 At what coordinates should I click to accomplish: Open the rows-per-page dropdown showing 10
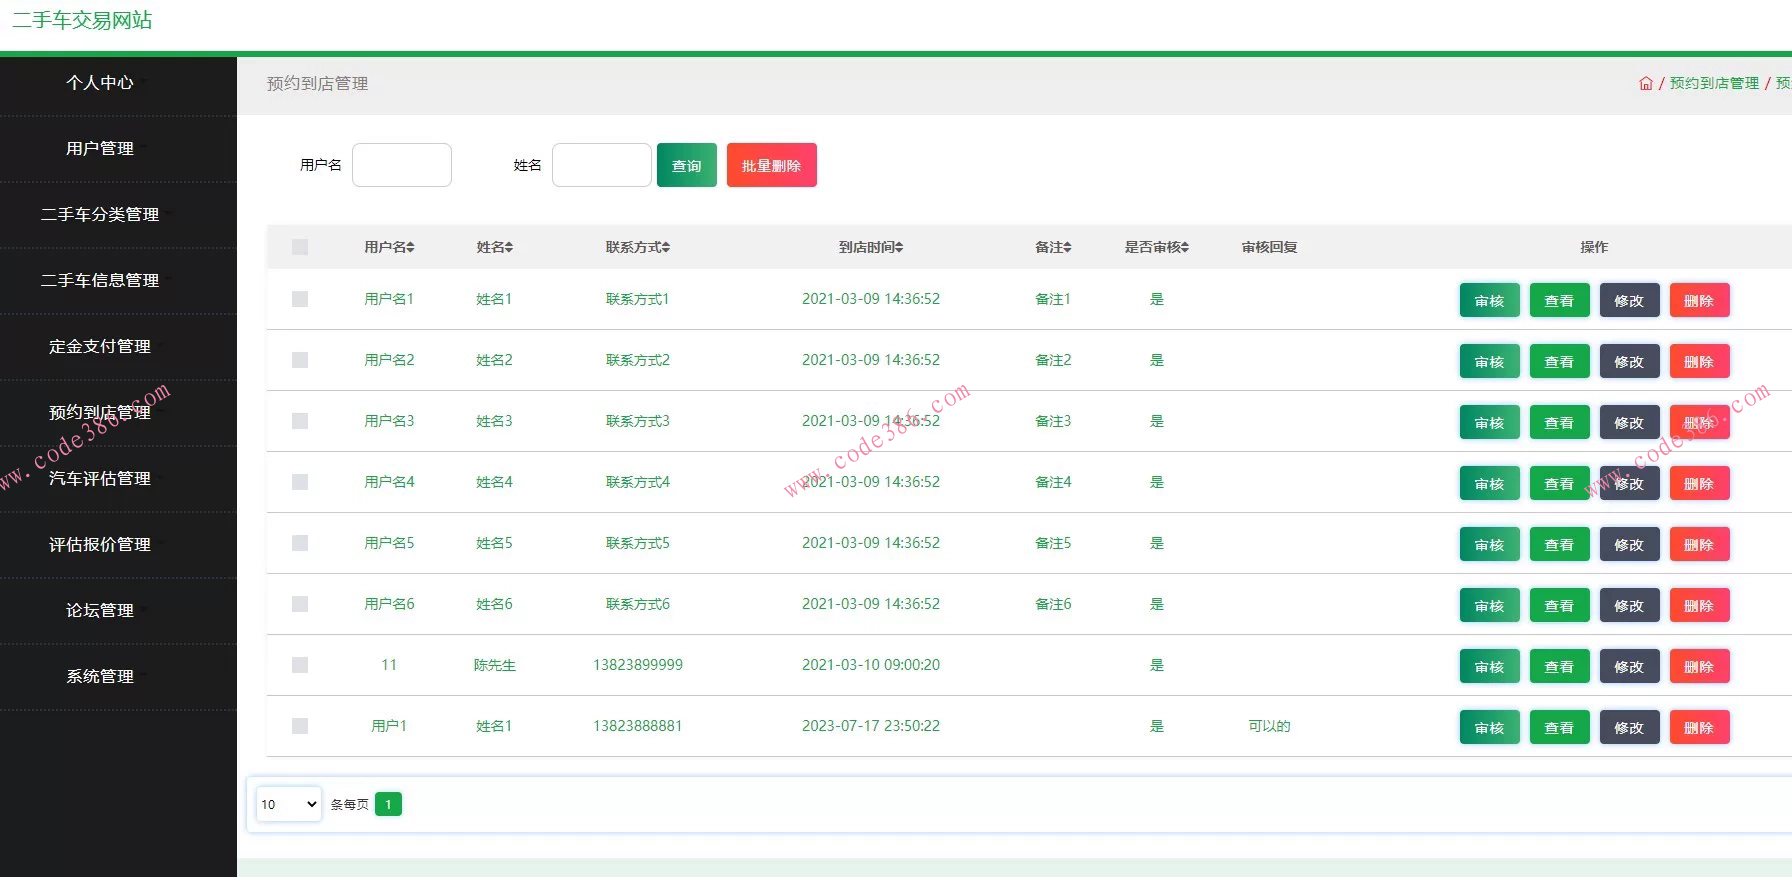tap(289, 804)
